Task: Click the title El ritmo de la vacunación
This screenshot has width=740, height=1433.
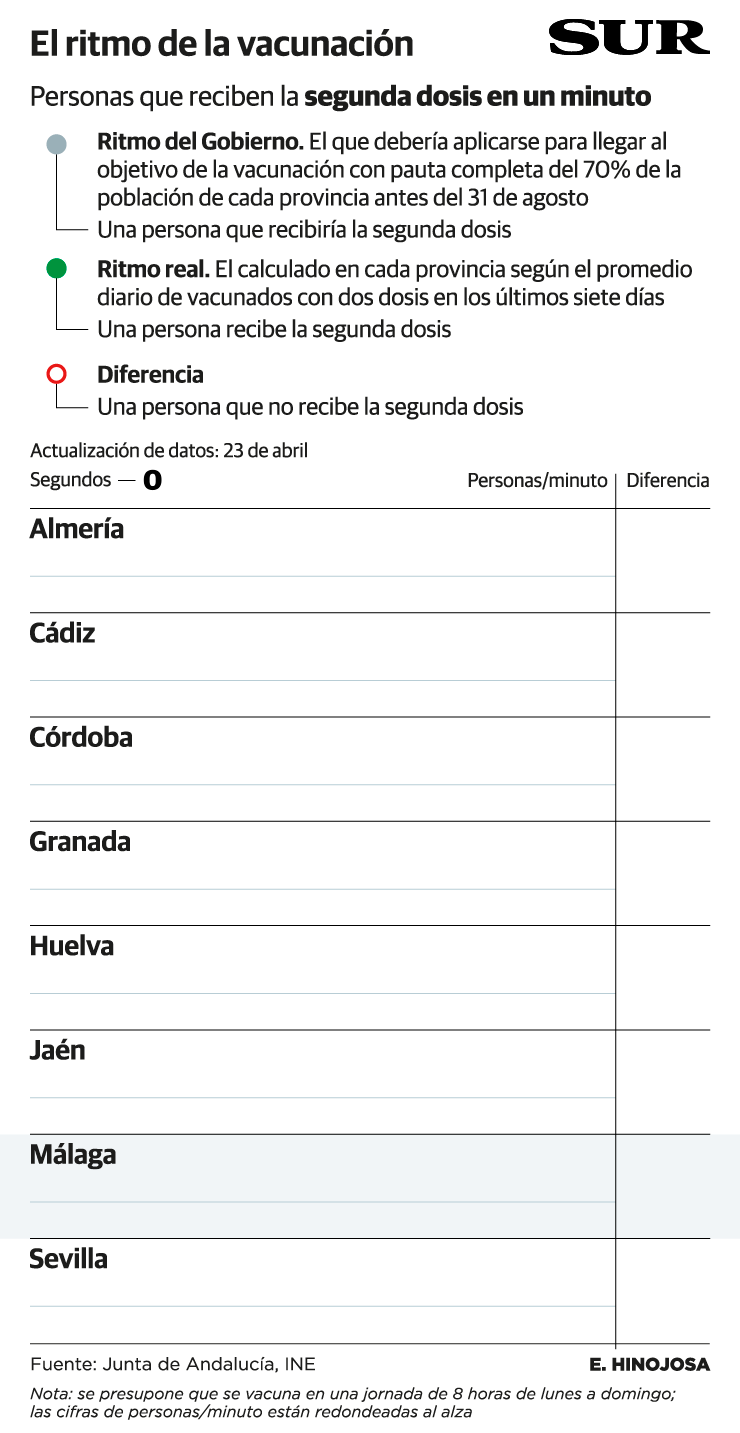Action: 221,44
